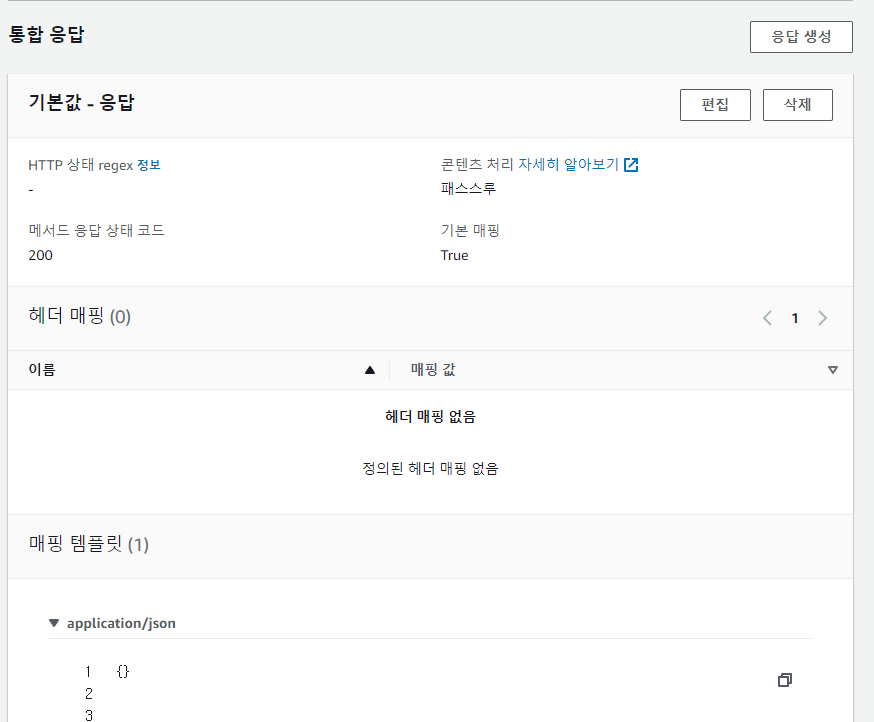Click the external link icon beside 자세히 알아보기
Image resolution: width=874 pixels, height=722 pixels.
tap(631, 165)
